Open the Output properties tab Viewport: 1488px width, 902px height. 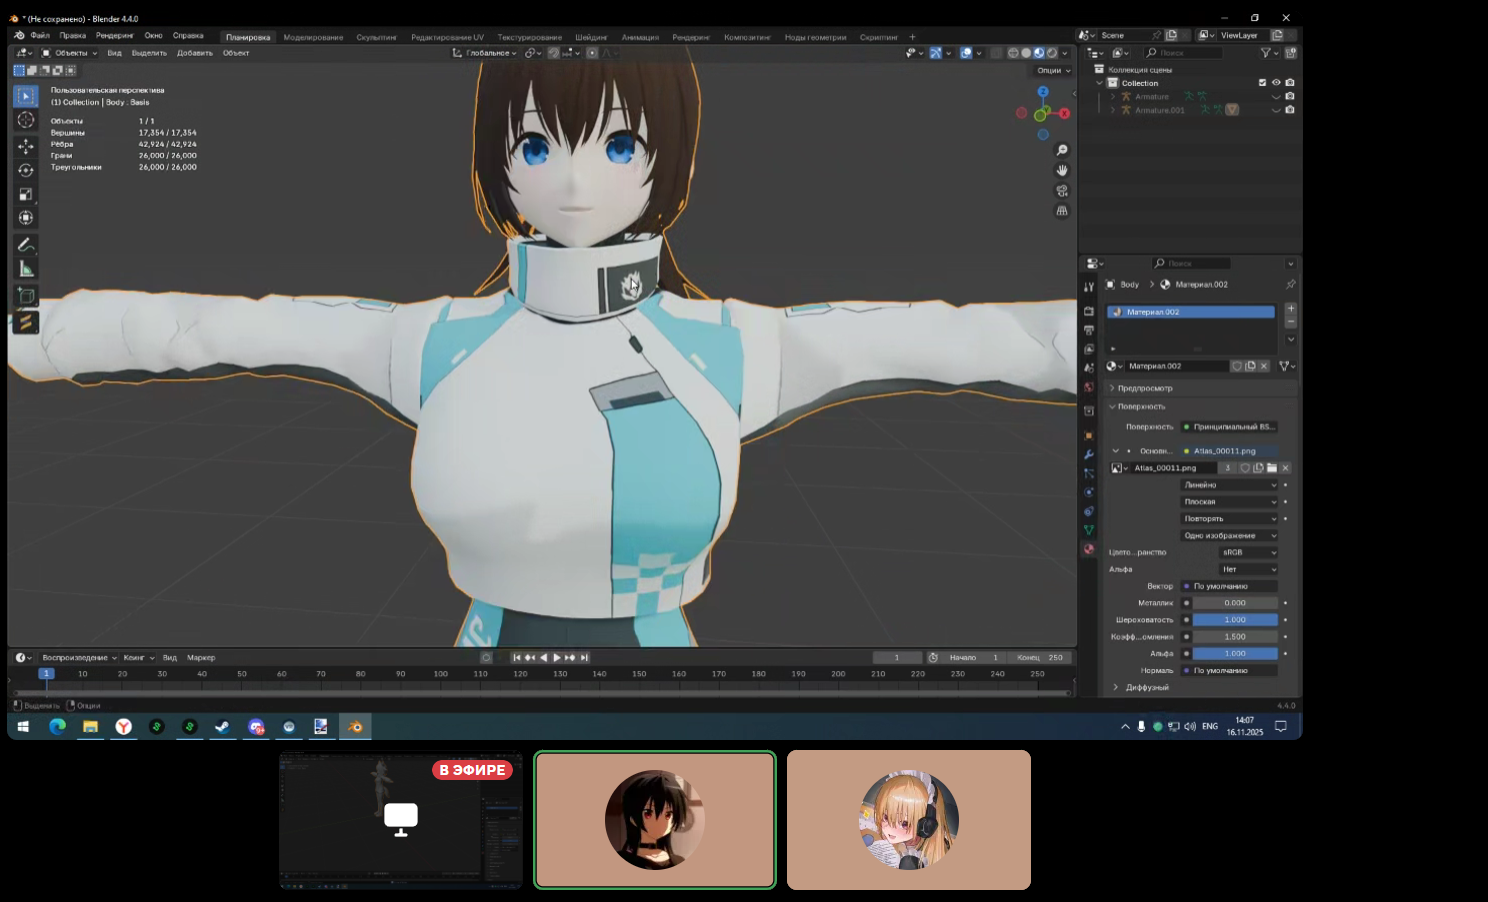point(1089,330)
